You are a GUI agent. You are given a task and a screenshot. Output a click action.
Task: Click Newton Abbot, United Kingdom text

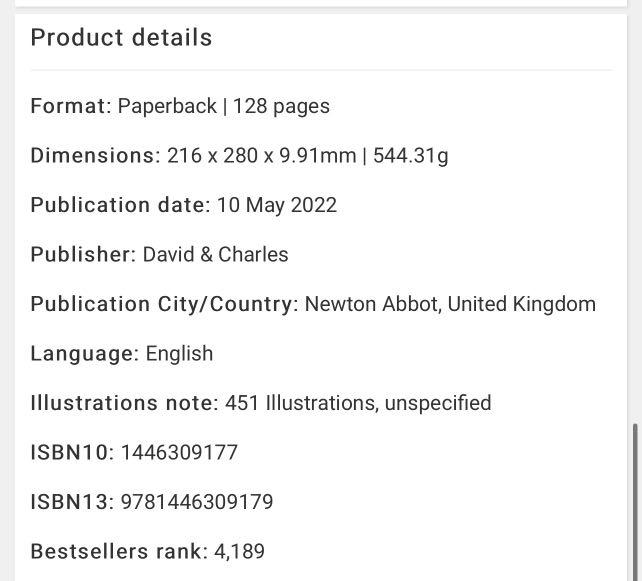click(x=450, y=304)
